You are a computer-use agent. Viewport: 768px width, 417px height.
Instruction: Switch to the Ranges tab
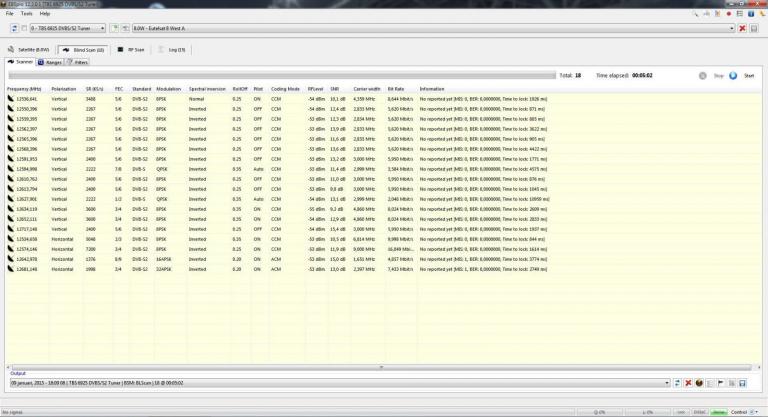click(x=50, y=62)
